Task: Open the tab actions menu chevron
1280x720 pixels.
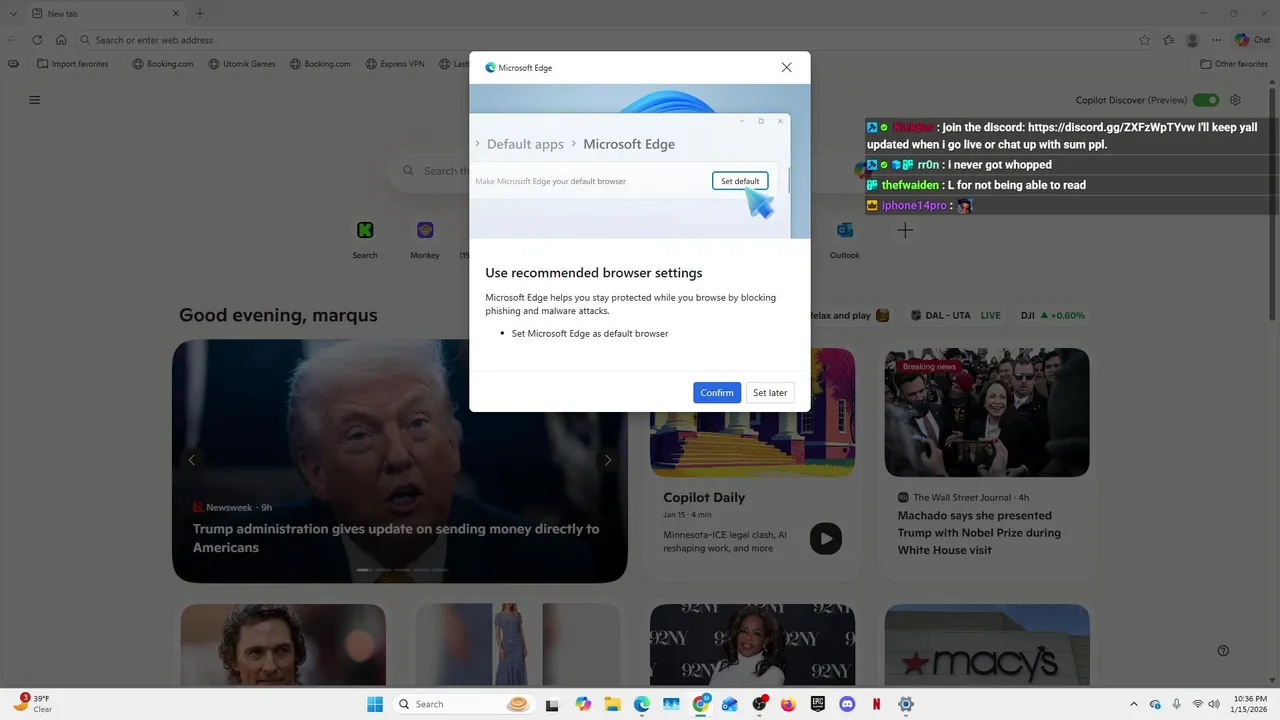Action: pos(13,13)
